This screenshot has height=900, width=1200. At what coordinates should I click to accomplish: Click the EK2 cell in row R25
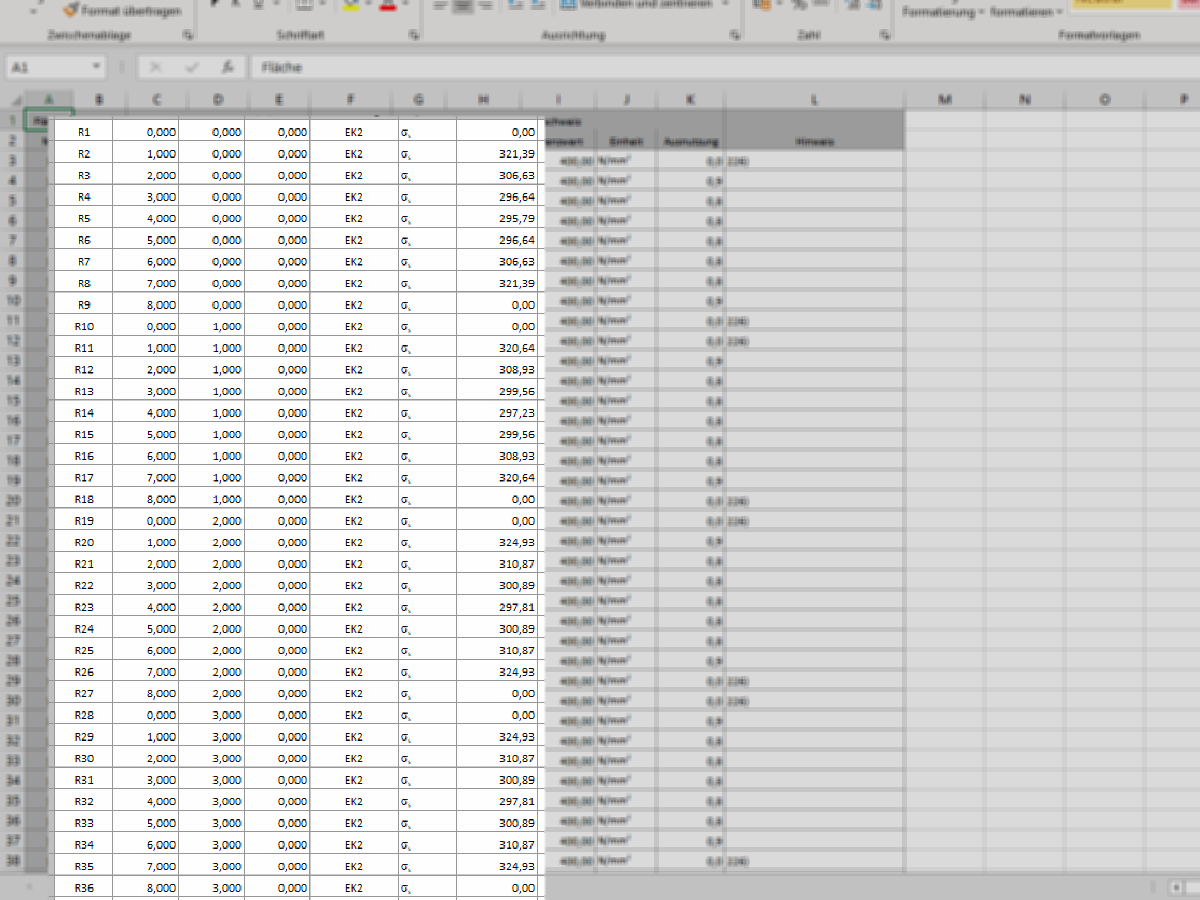(x=354, y=650)
